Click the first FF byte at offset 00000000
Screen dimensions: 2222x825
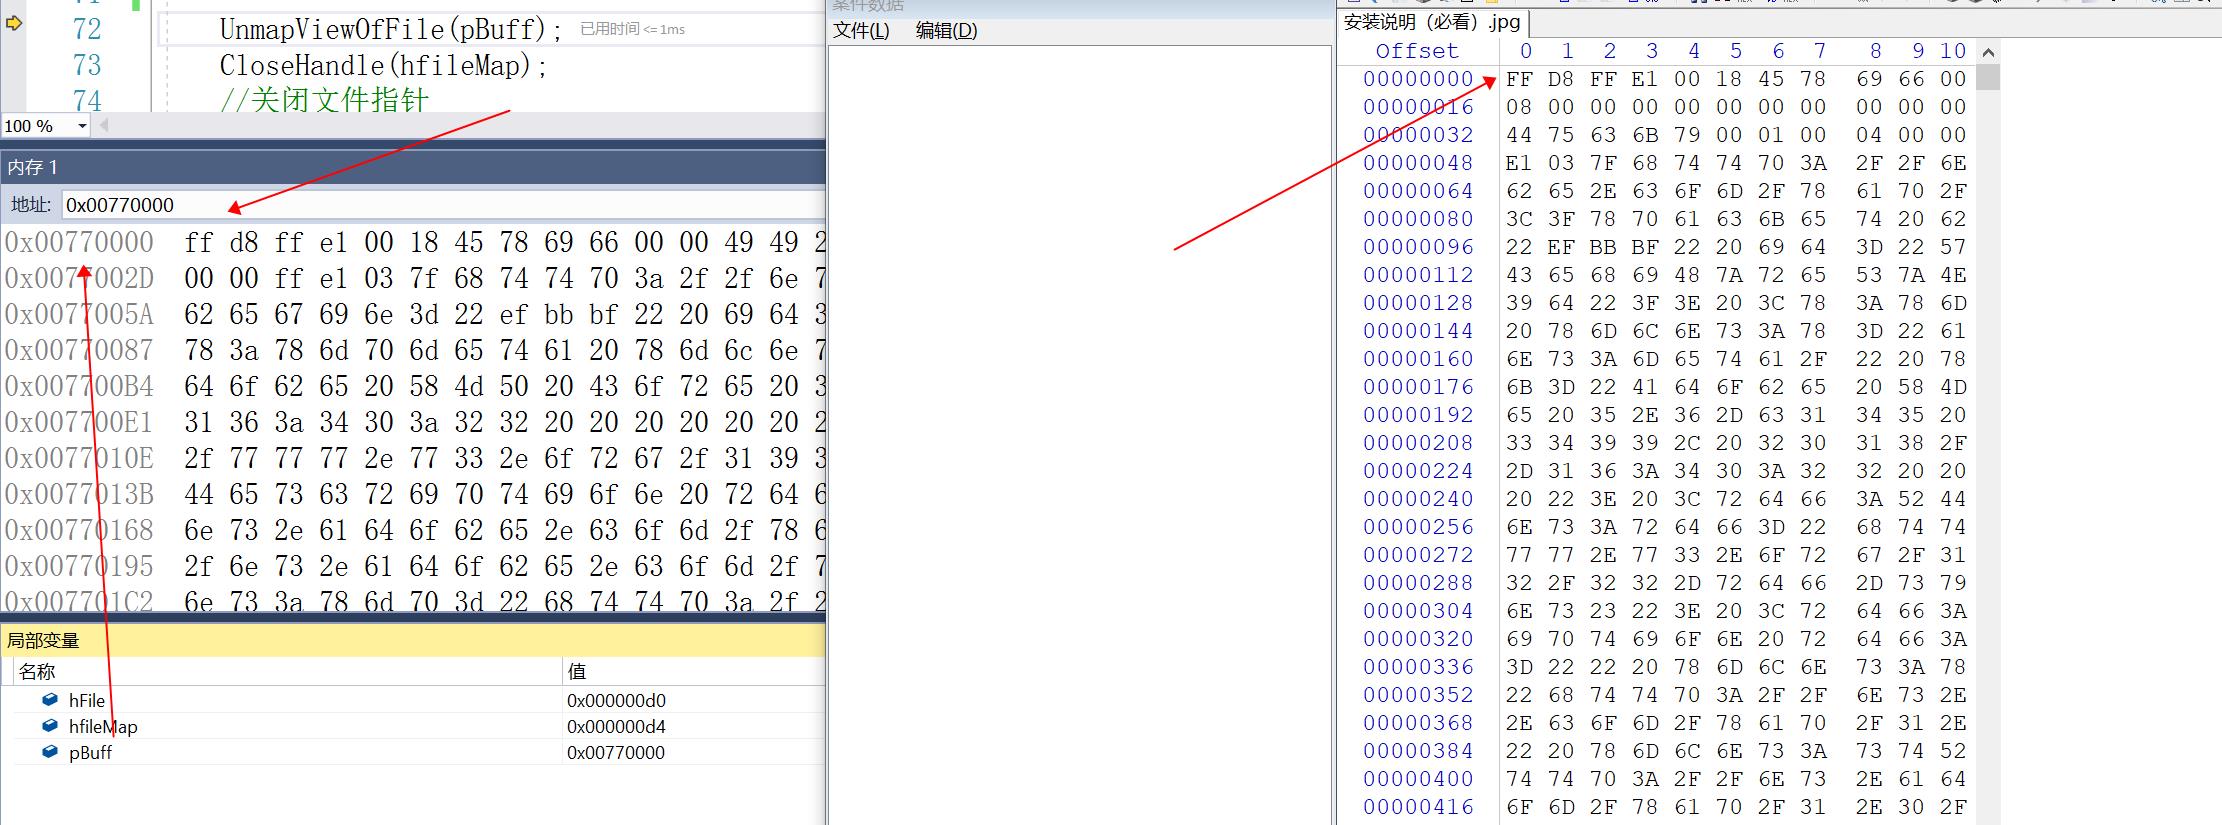(x=1519, y=79)
